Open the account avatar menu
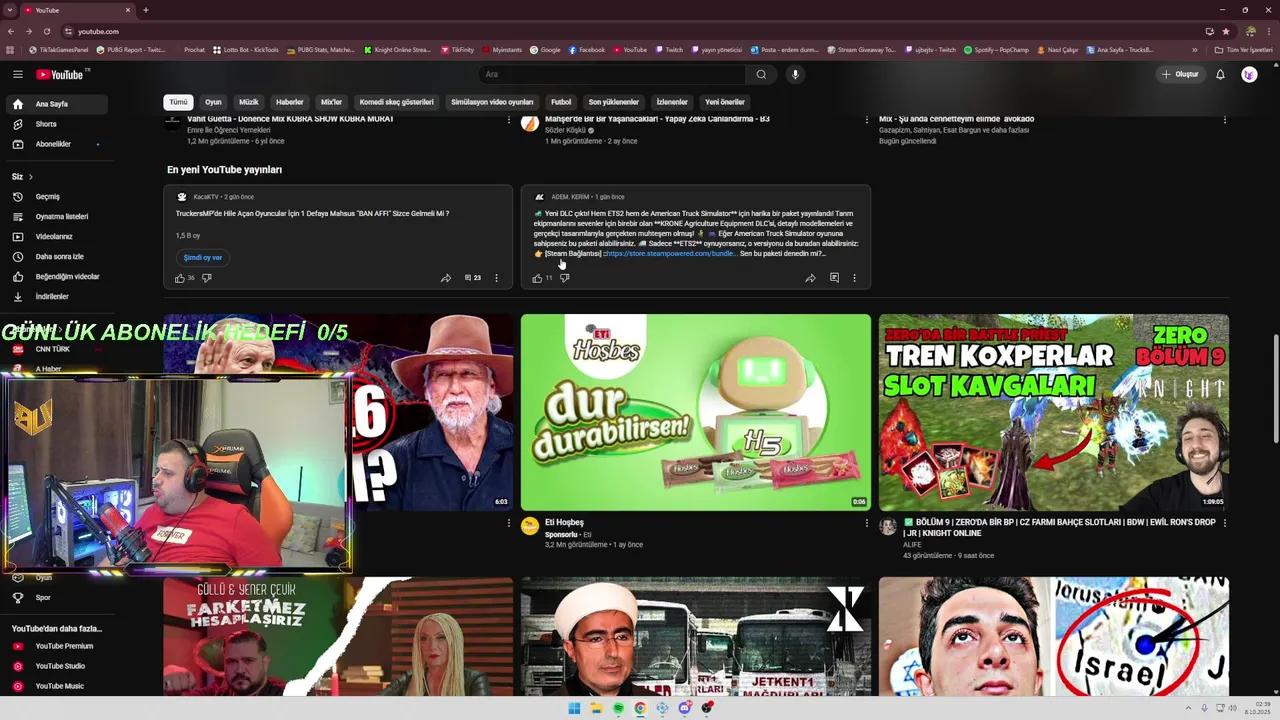This screenshot has height=720, width=1280. 1249,74
